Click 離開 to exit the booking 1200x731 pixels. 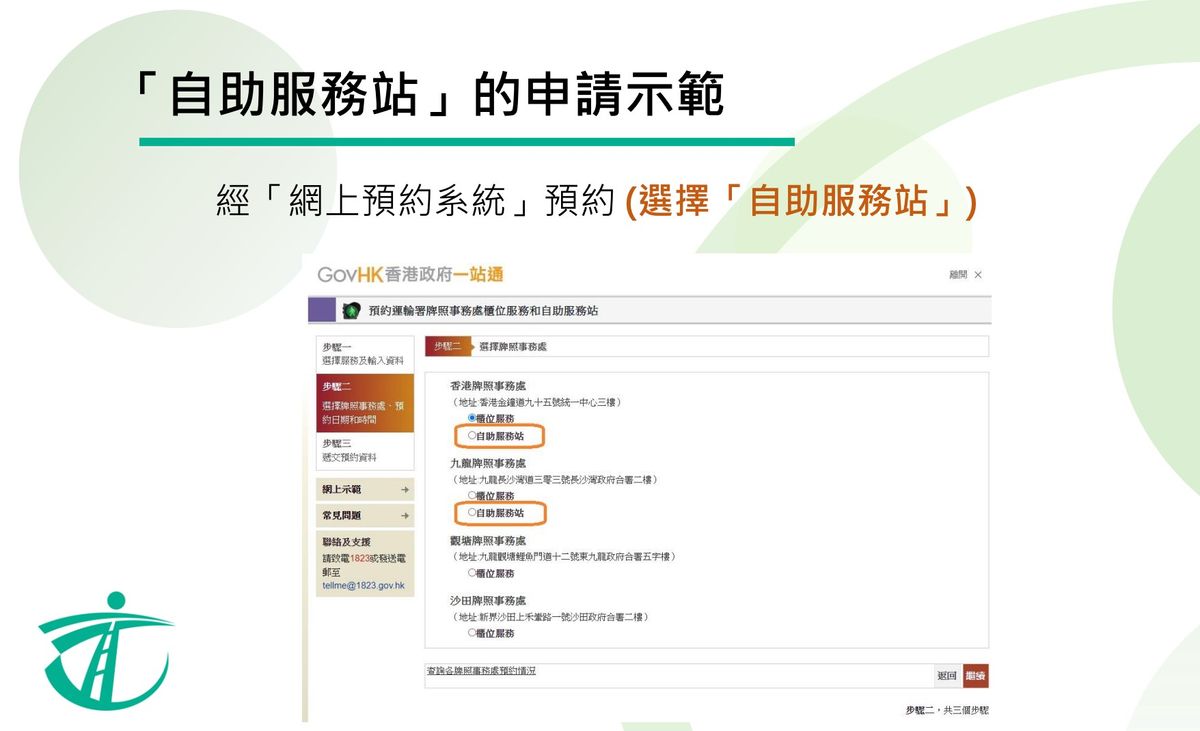click(965, 274)
